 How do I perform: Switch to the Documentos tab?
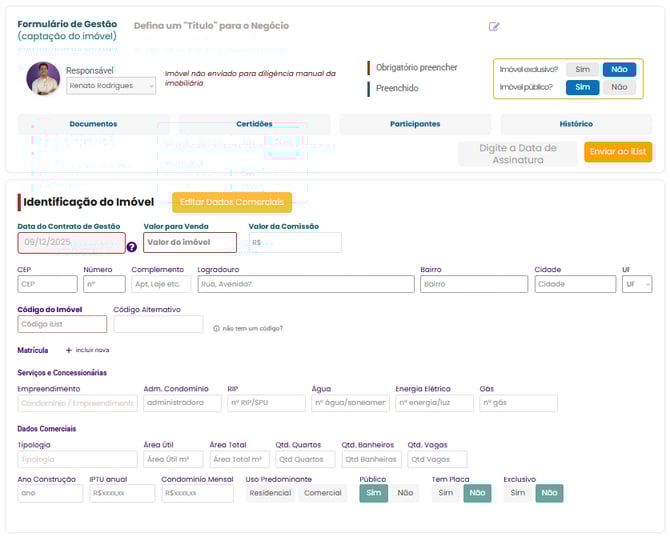click(x=93, y=124)
